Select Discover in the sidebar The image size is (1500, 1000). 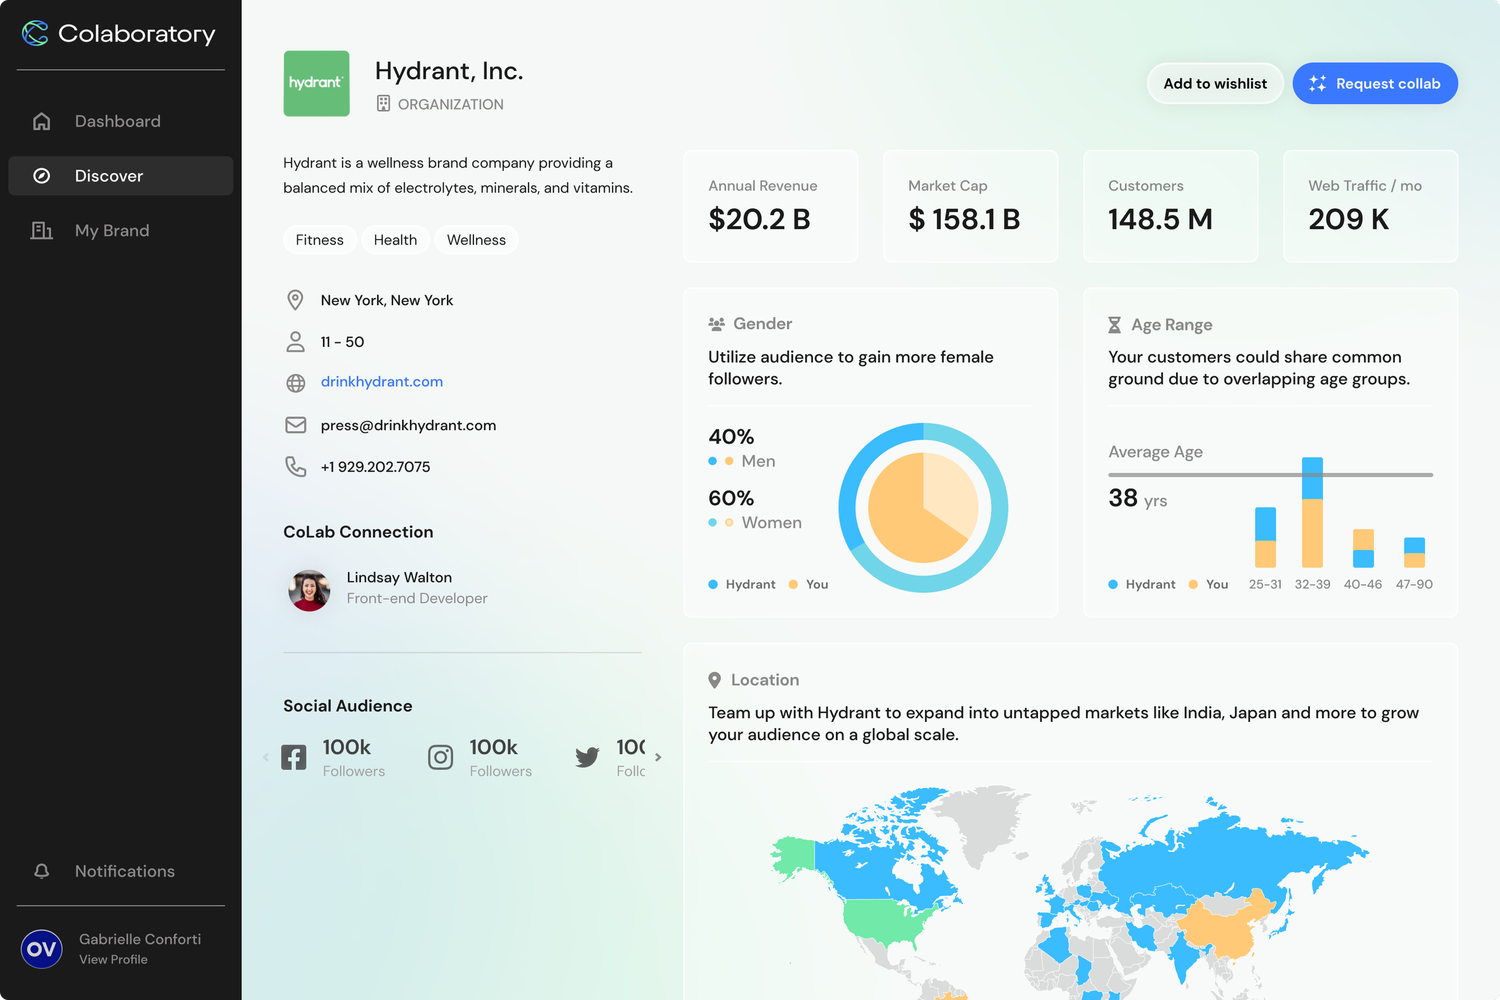click(x=109, y=176)
